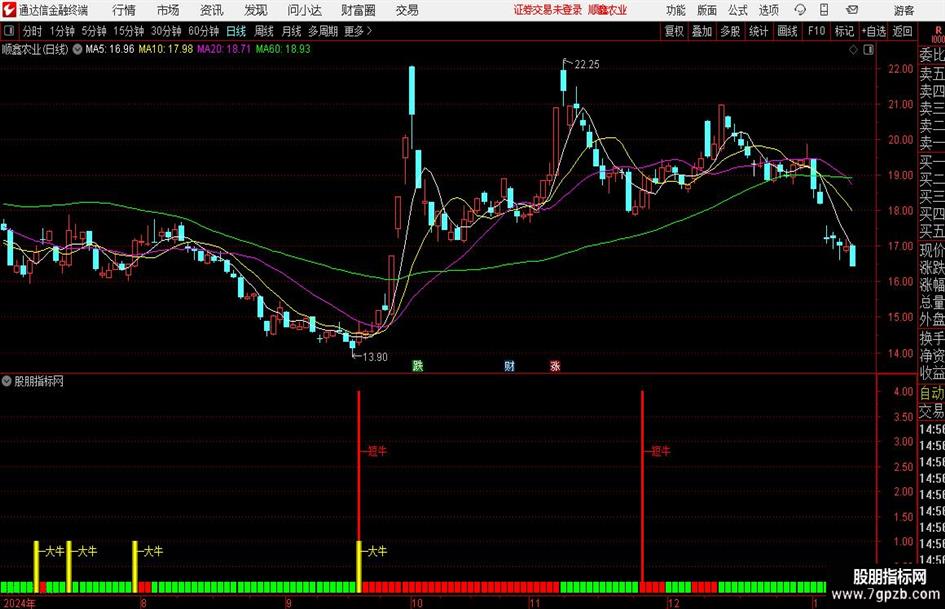
Task: Click the MA20: 18.71 indicator label
Action: [224, 49]
